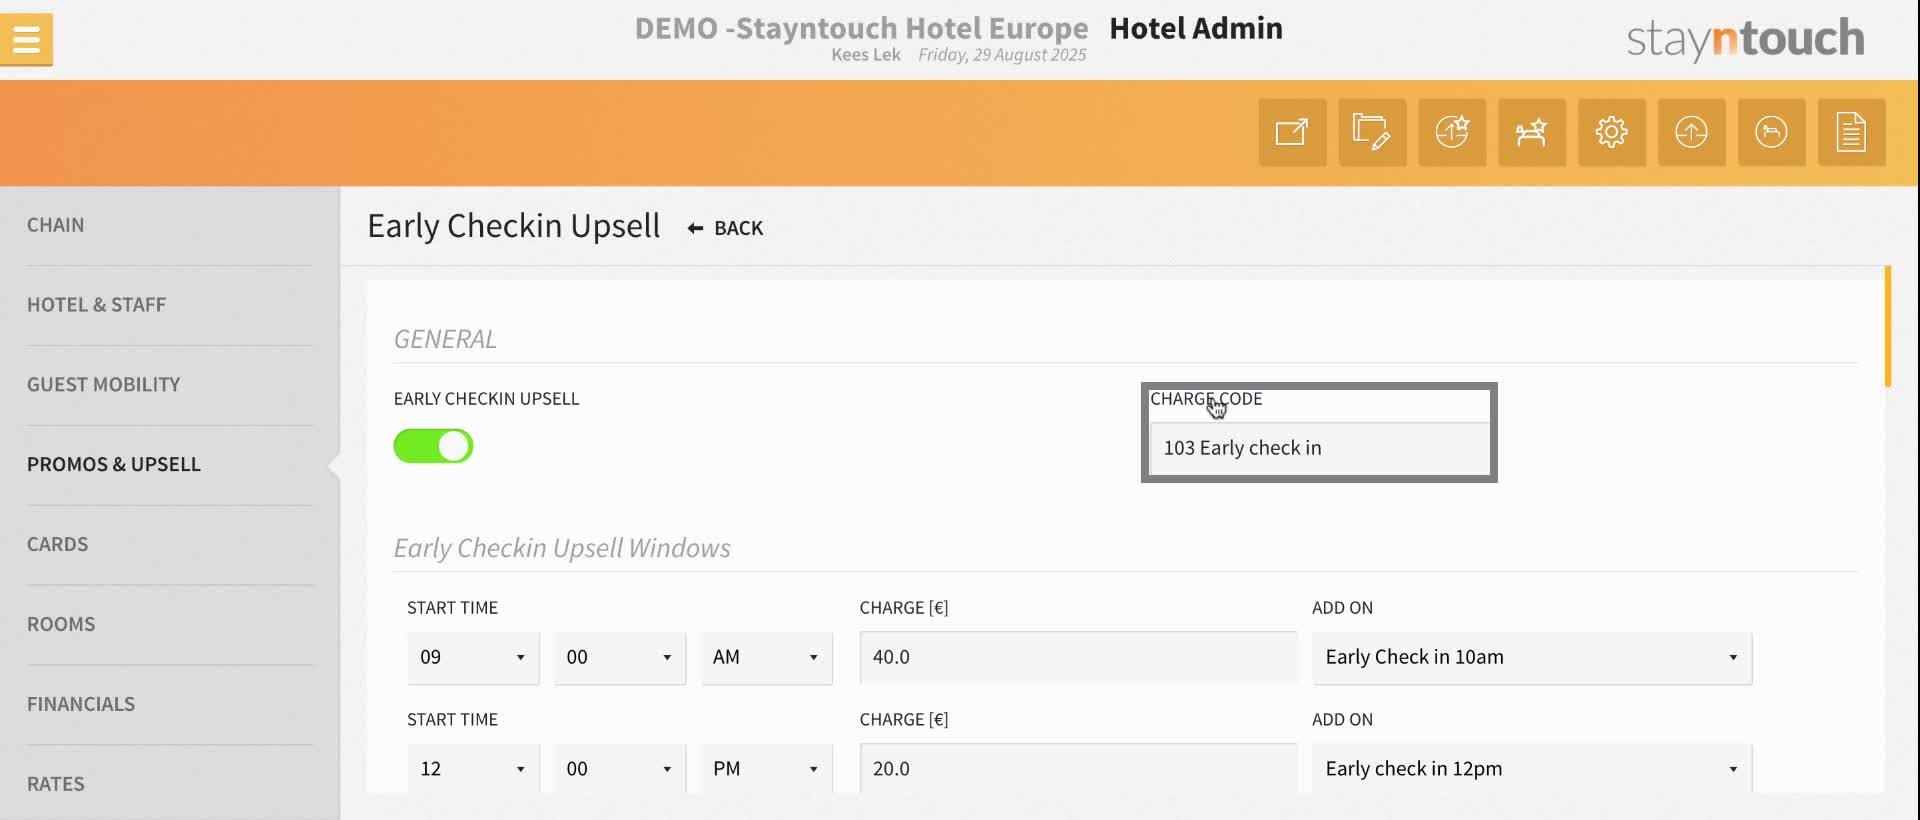Open the gear settings shortcut
Screen dimensions: 1920x820
(1612, 132)
